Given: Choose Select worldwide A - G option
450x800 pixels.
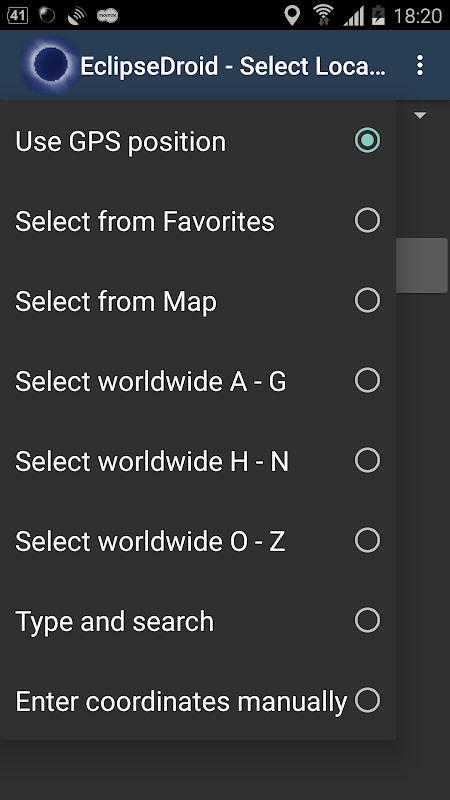Looking at the screenshot, I should [x=198, y=381].
